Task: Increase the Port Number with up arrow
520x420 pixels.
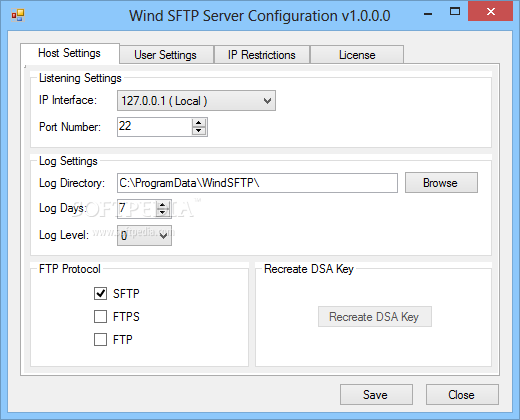Action: [x=199, y=123]
